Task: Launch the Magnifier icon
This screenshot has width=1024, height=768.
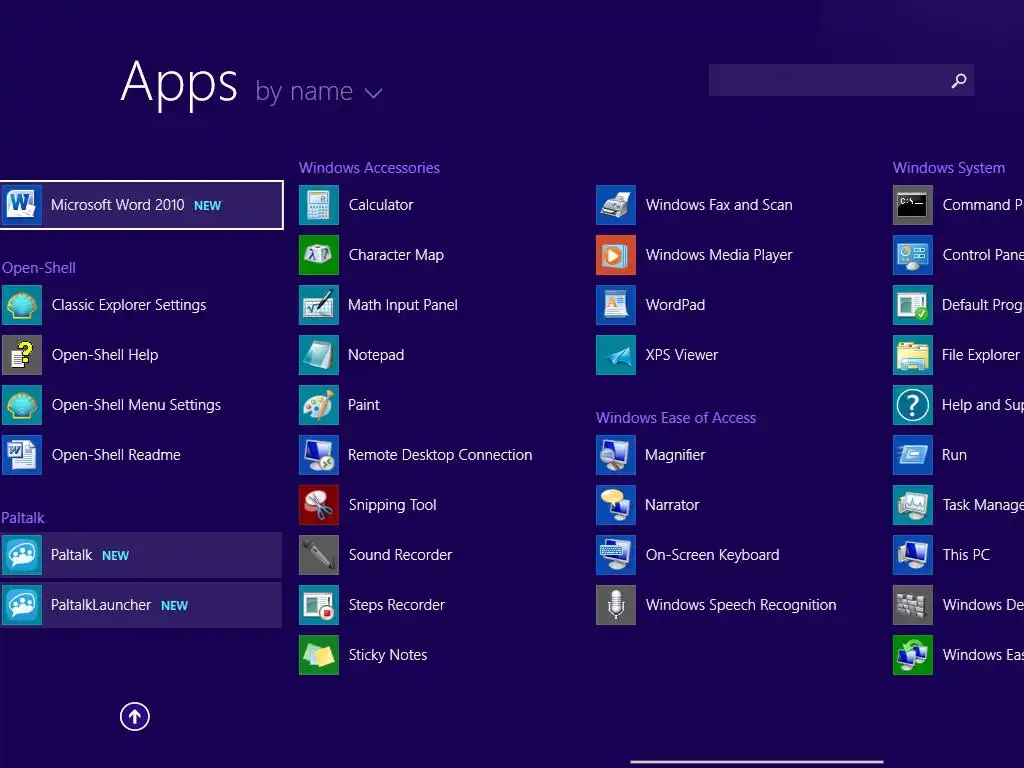Action: tap(616, 455)
